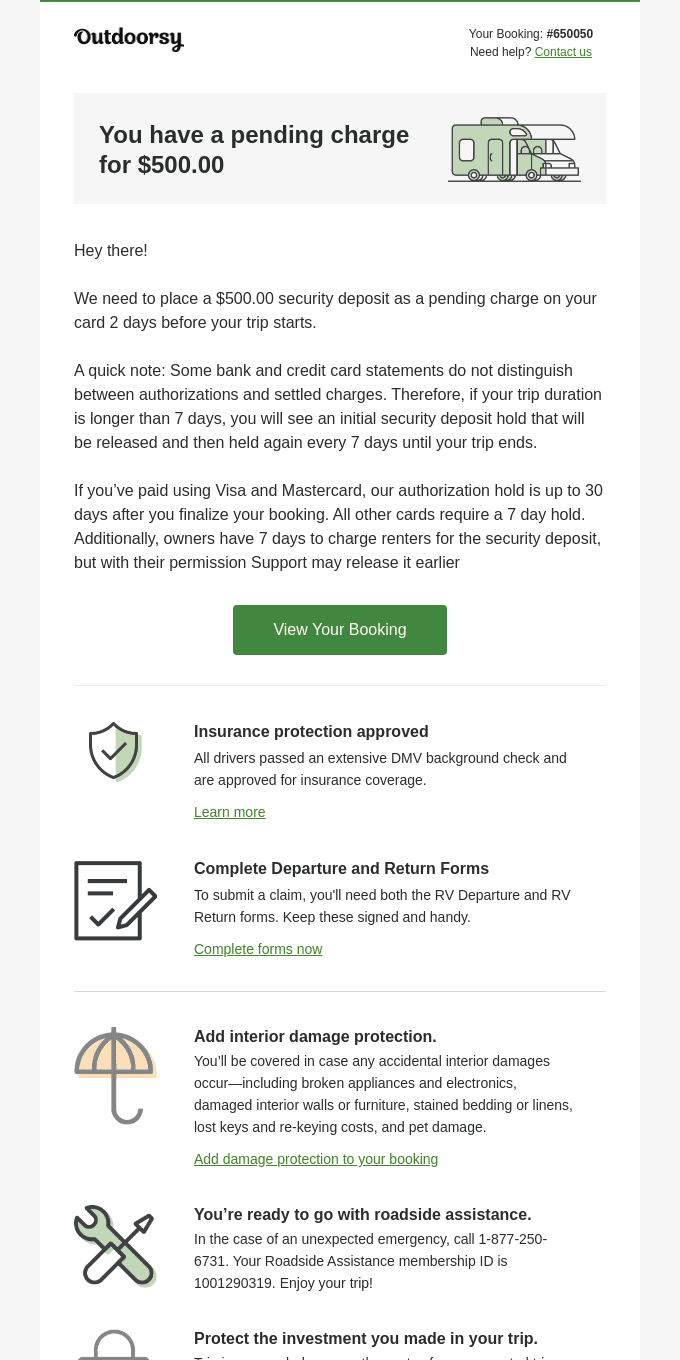Click the pending charge for $500.00 heading
The width and height of the screenshot is (680, 1360).
(254, 149)
